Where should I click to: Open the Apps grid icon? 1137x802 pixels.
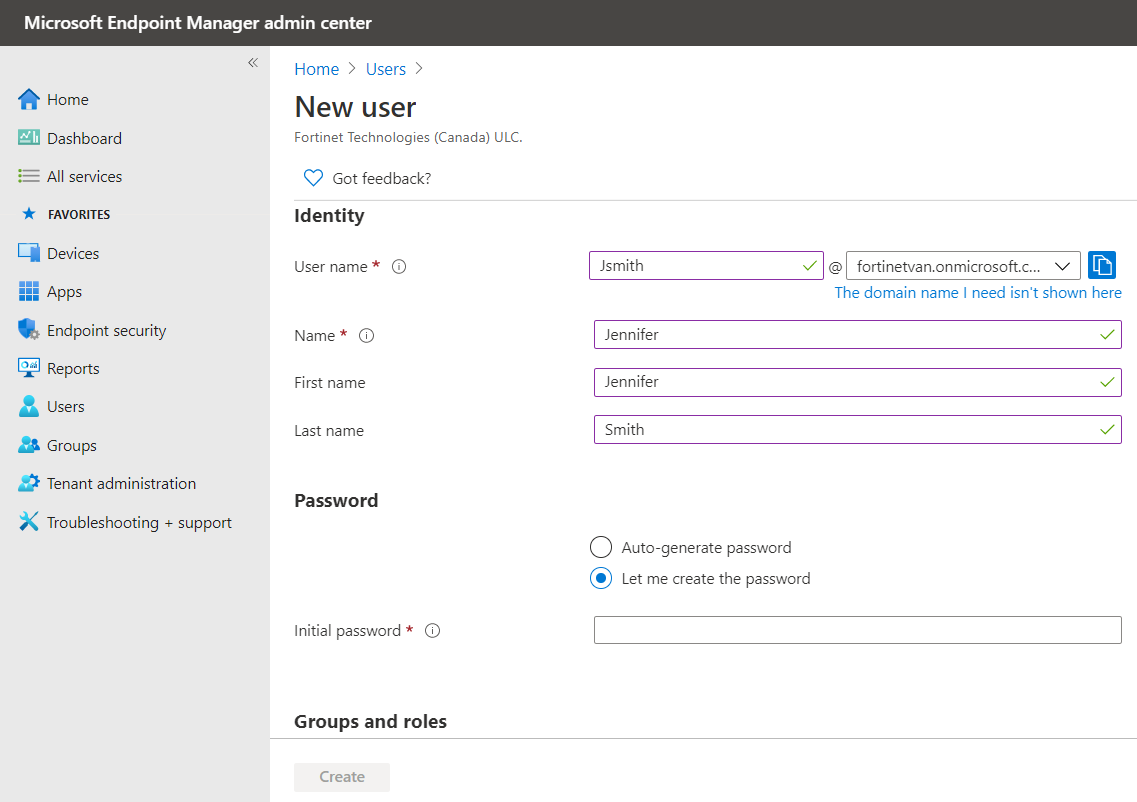click(28, 292)
